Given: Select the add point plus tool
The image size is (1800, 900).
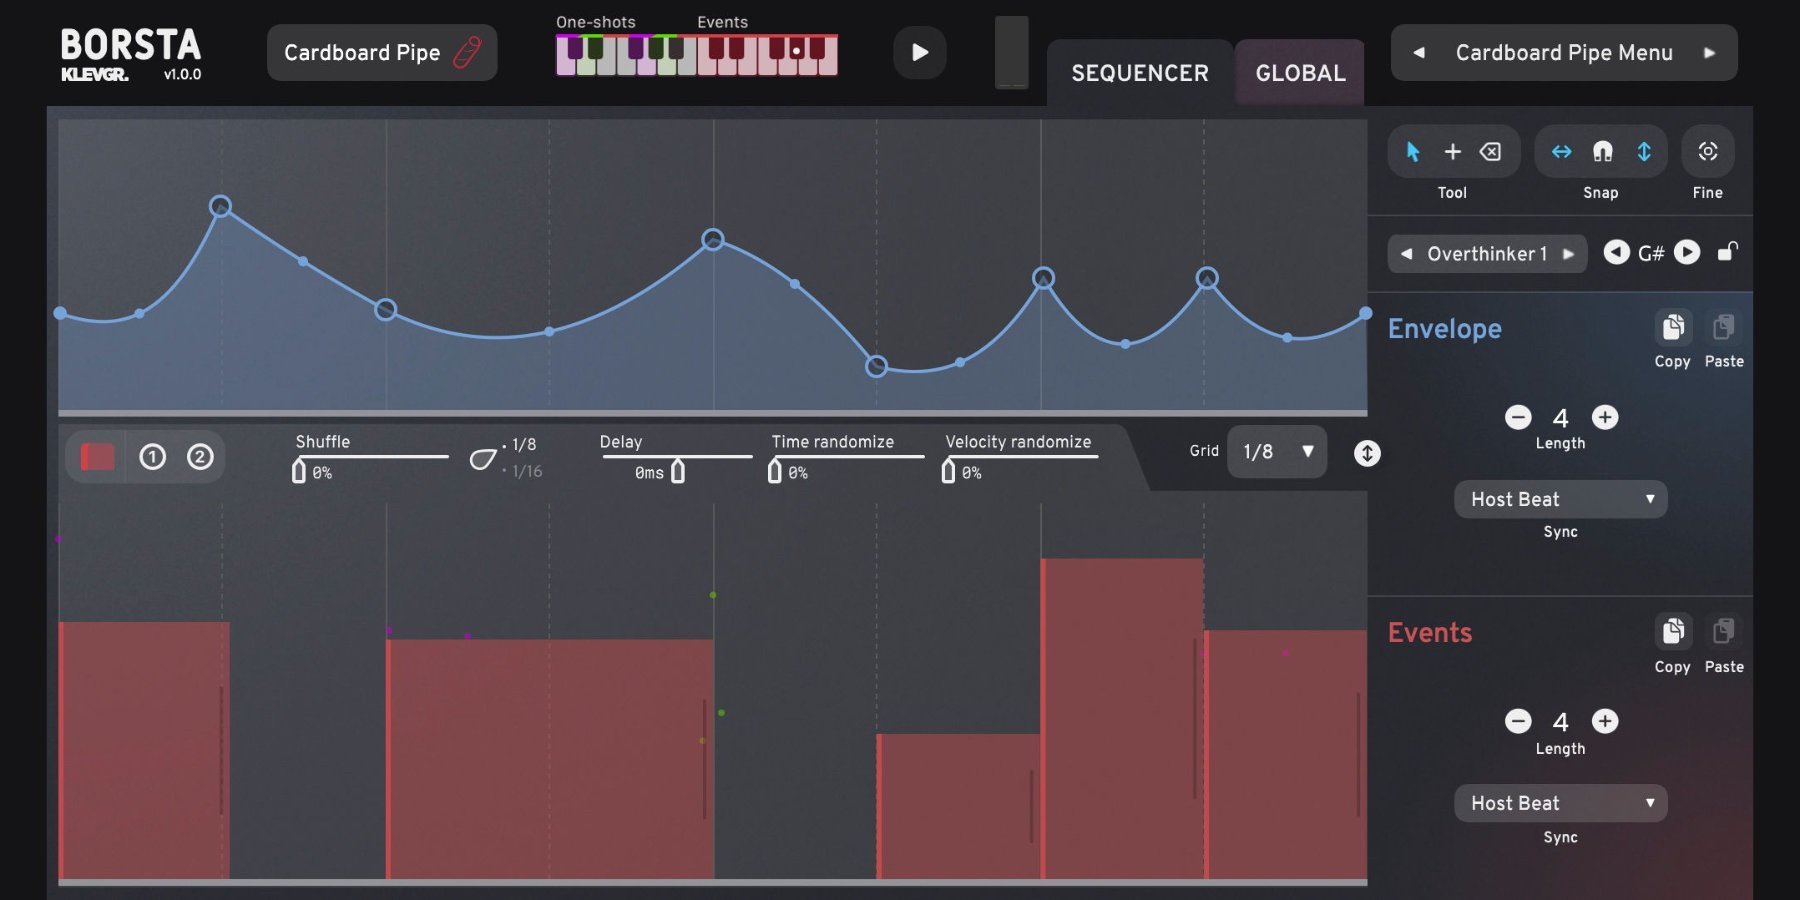Looking at the screenshot, I should 1452,152.
